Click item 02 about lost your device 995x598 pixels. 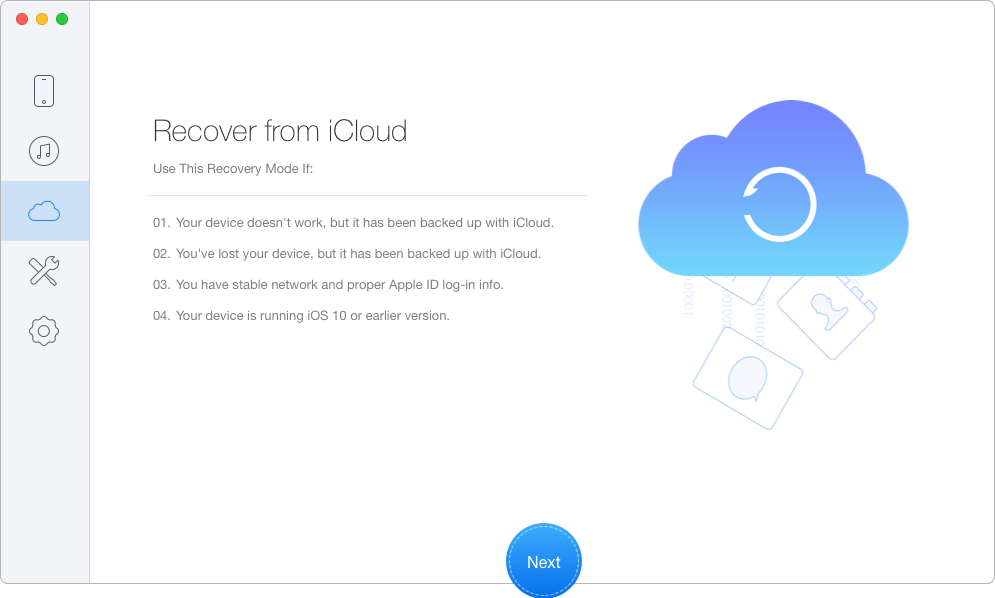347,254
